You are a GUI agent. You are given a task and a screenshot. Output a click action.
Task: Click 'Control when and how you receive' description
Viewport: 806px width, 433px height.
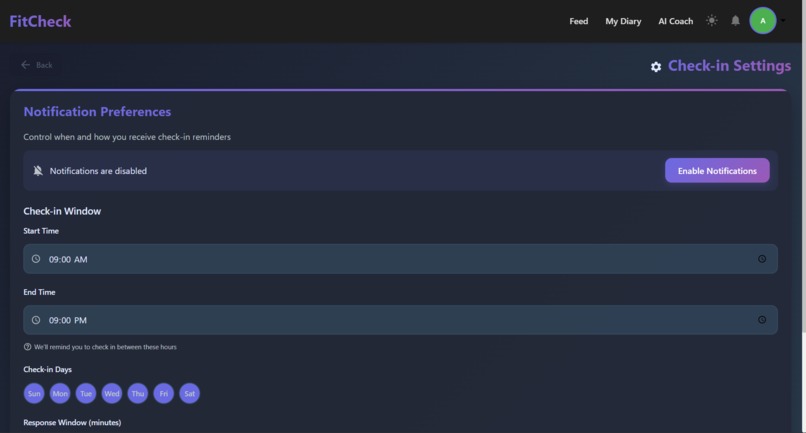127,137
